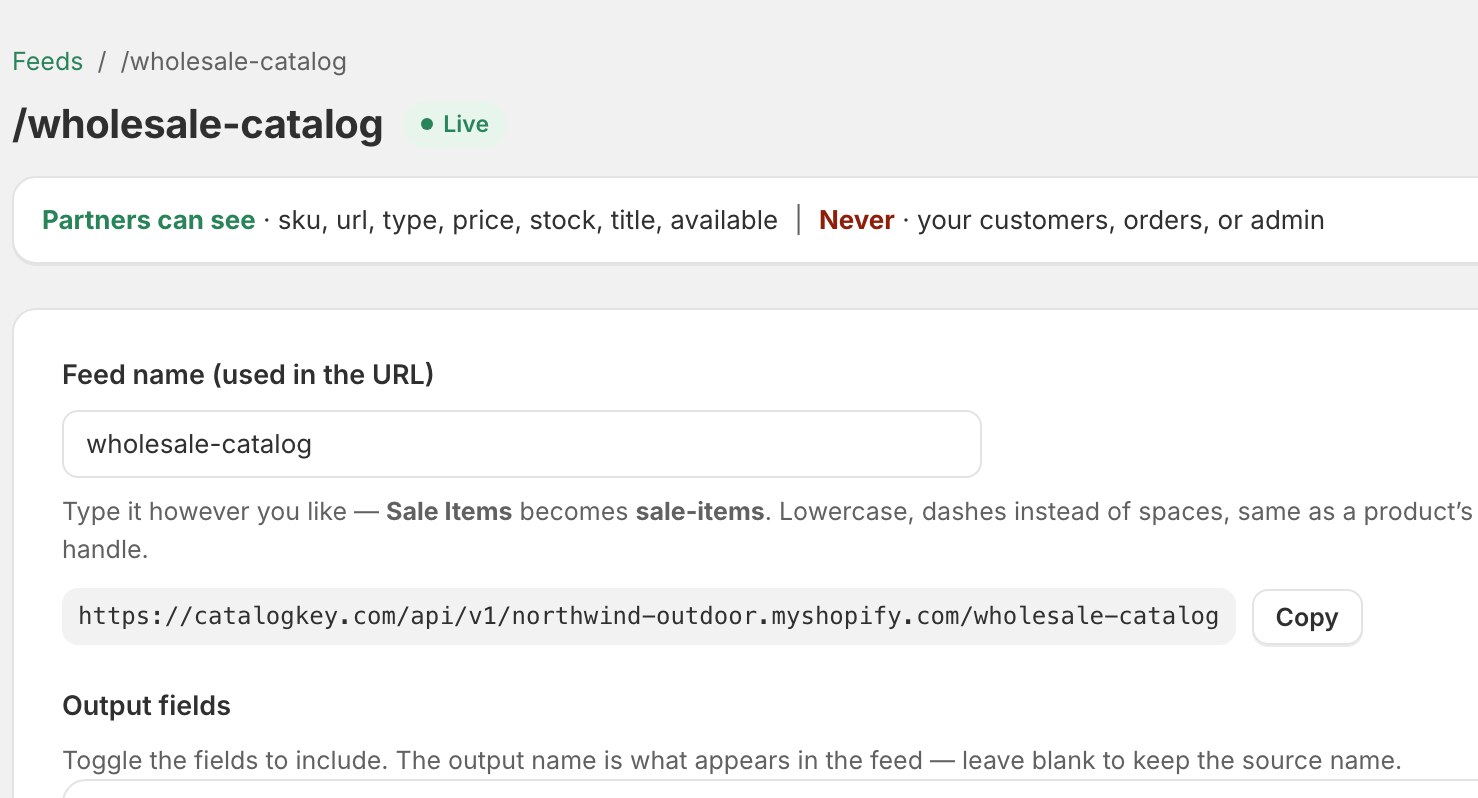Focus the Feed name input field
1478x798 pixels.
(x=521, y=444)
